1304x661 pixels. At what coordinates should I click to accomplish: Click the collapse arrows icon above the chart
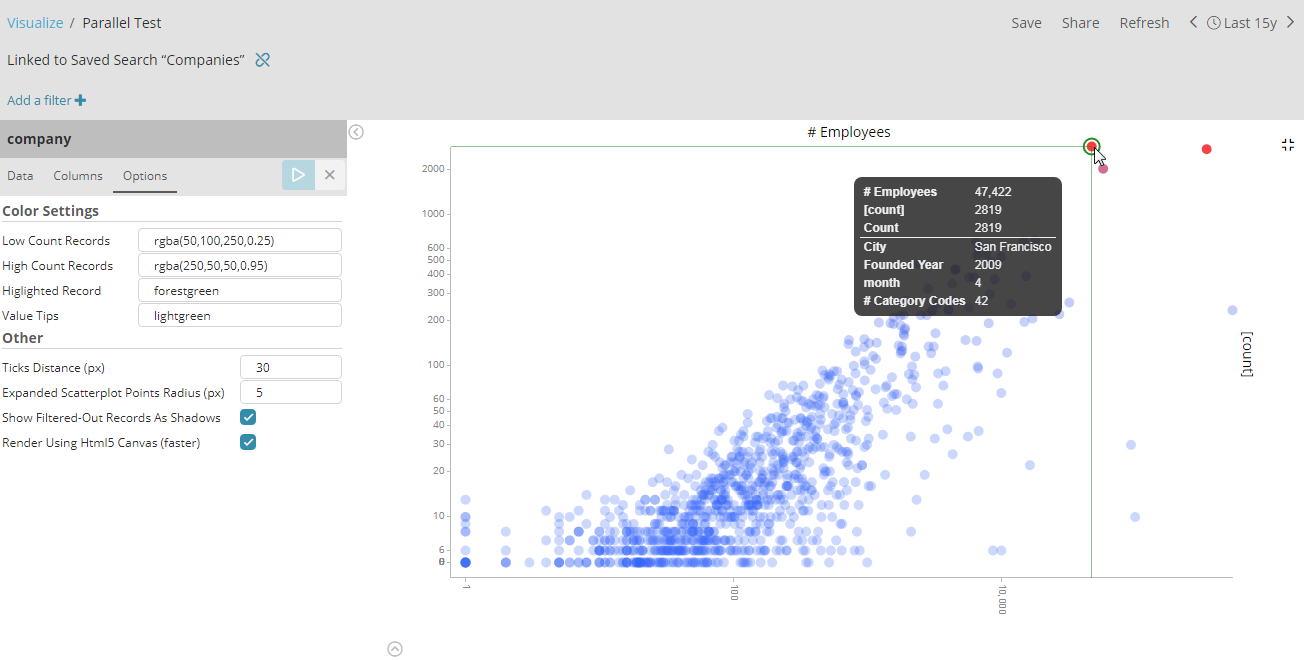(1287, 145)
